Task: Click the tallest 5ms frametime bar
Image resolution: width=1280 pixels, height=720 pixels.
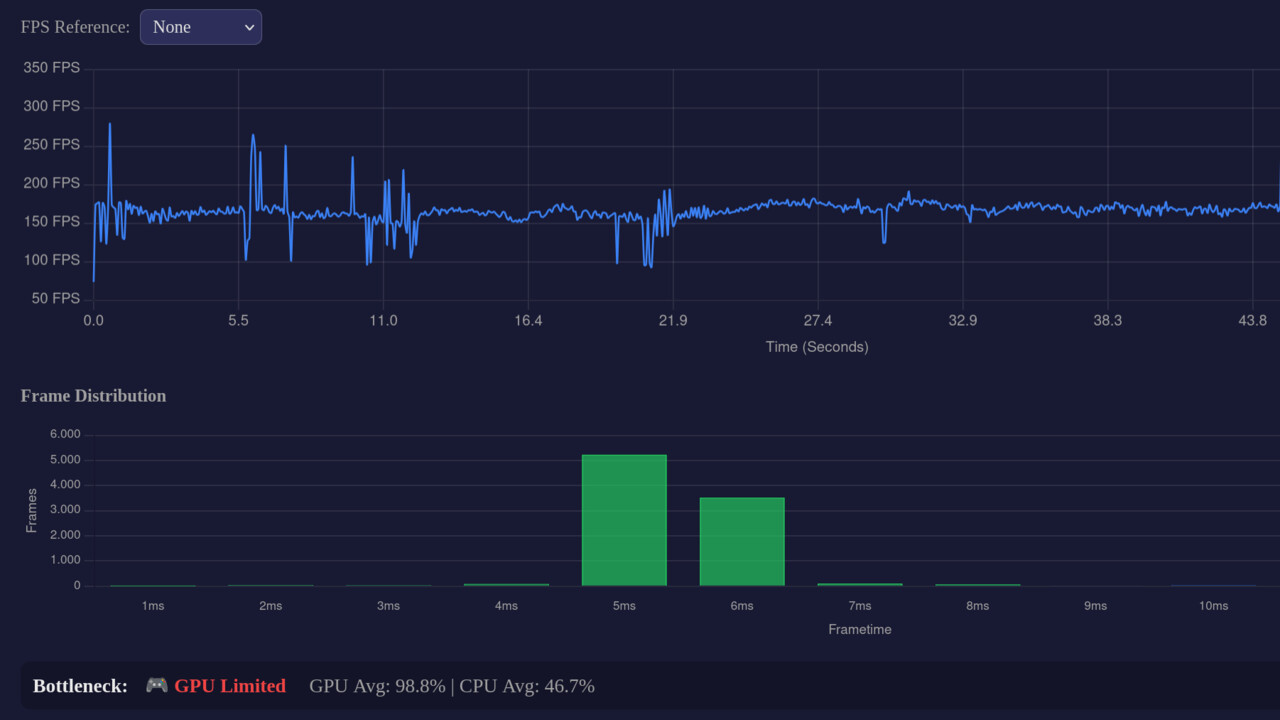Action: click(x=624, y=518)
